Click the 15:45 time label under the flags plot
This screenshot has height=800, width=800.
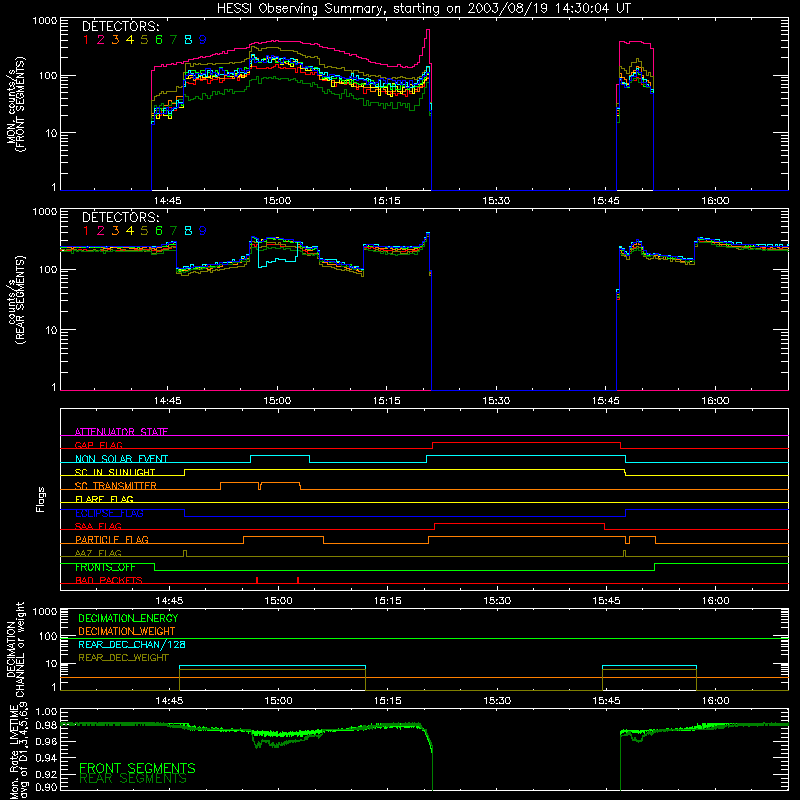coord(607,601)
